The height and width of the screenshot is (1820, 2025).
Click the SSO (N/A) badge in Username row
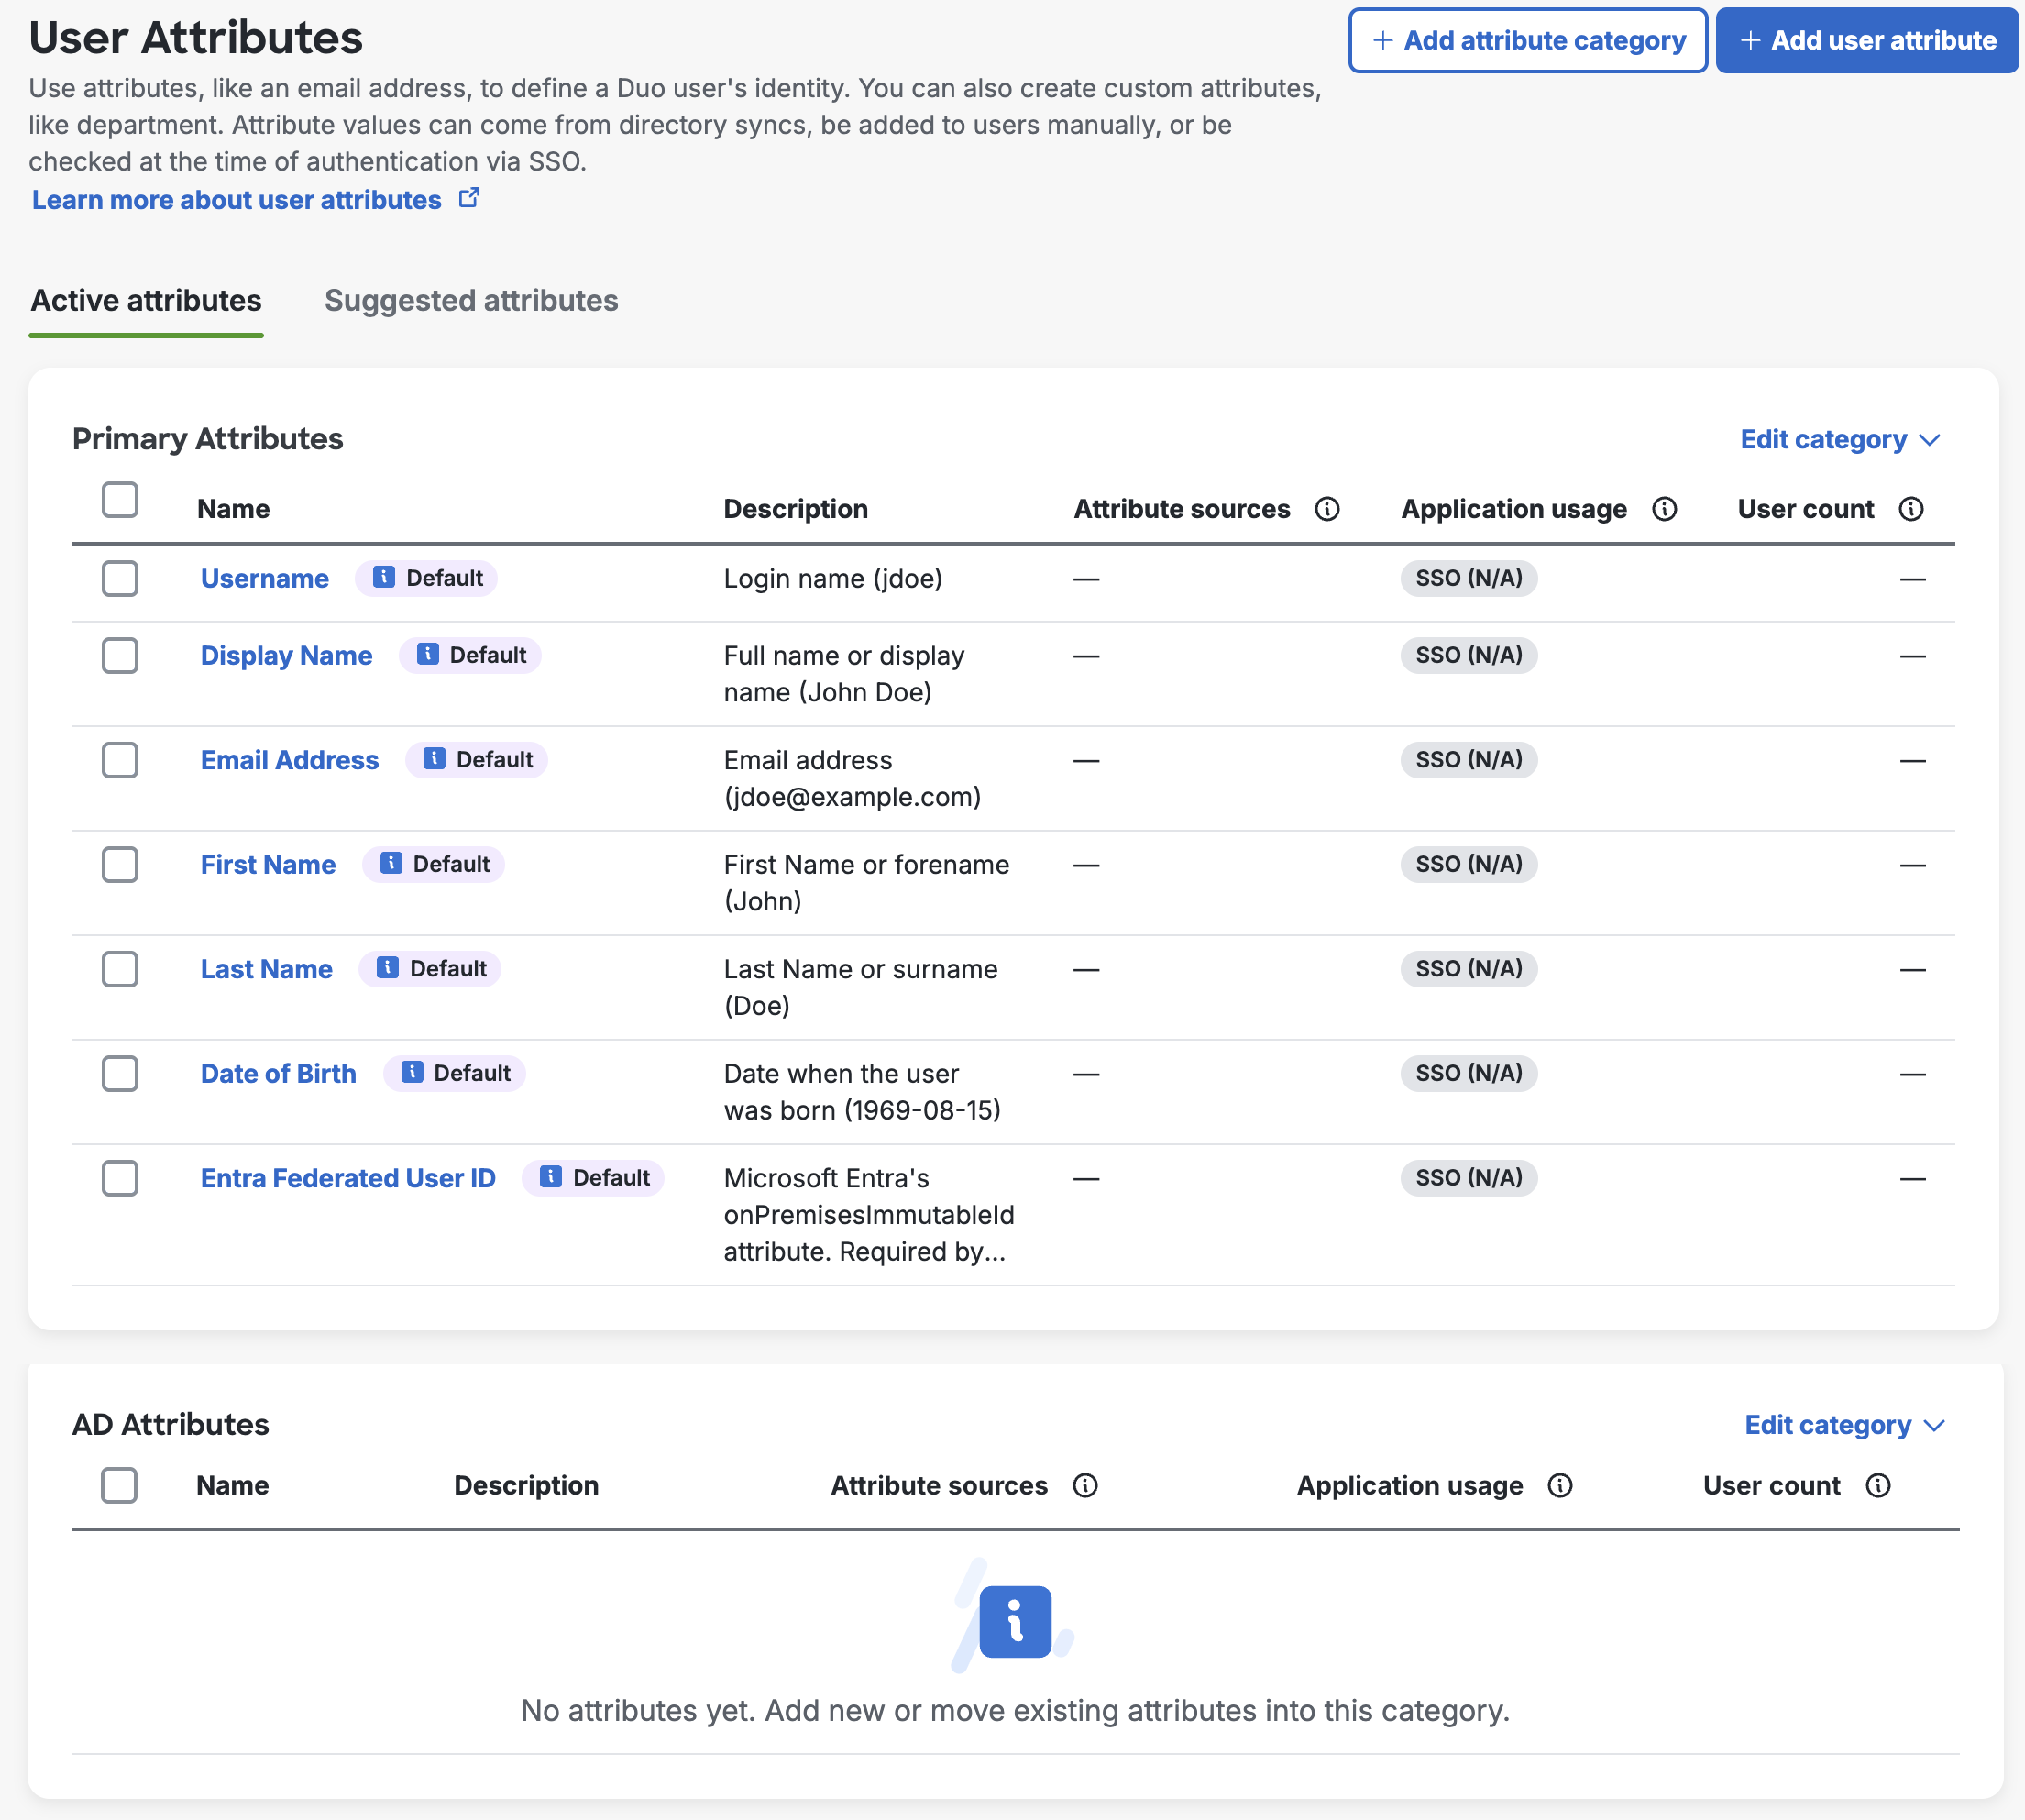click(1467, 578)
